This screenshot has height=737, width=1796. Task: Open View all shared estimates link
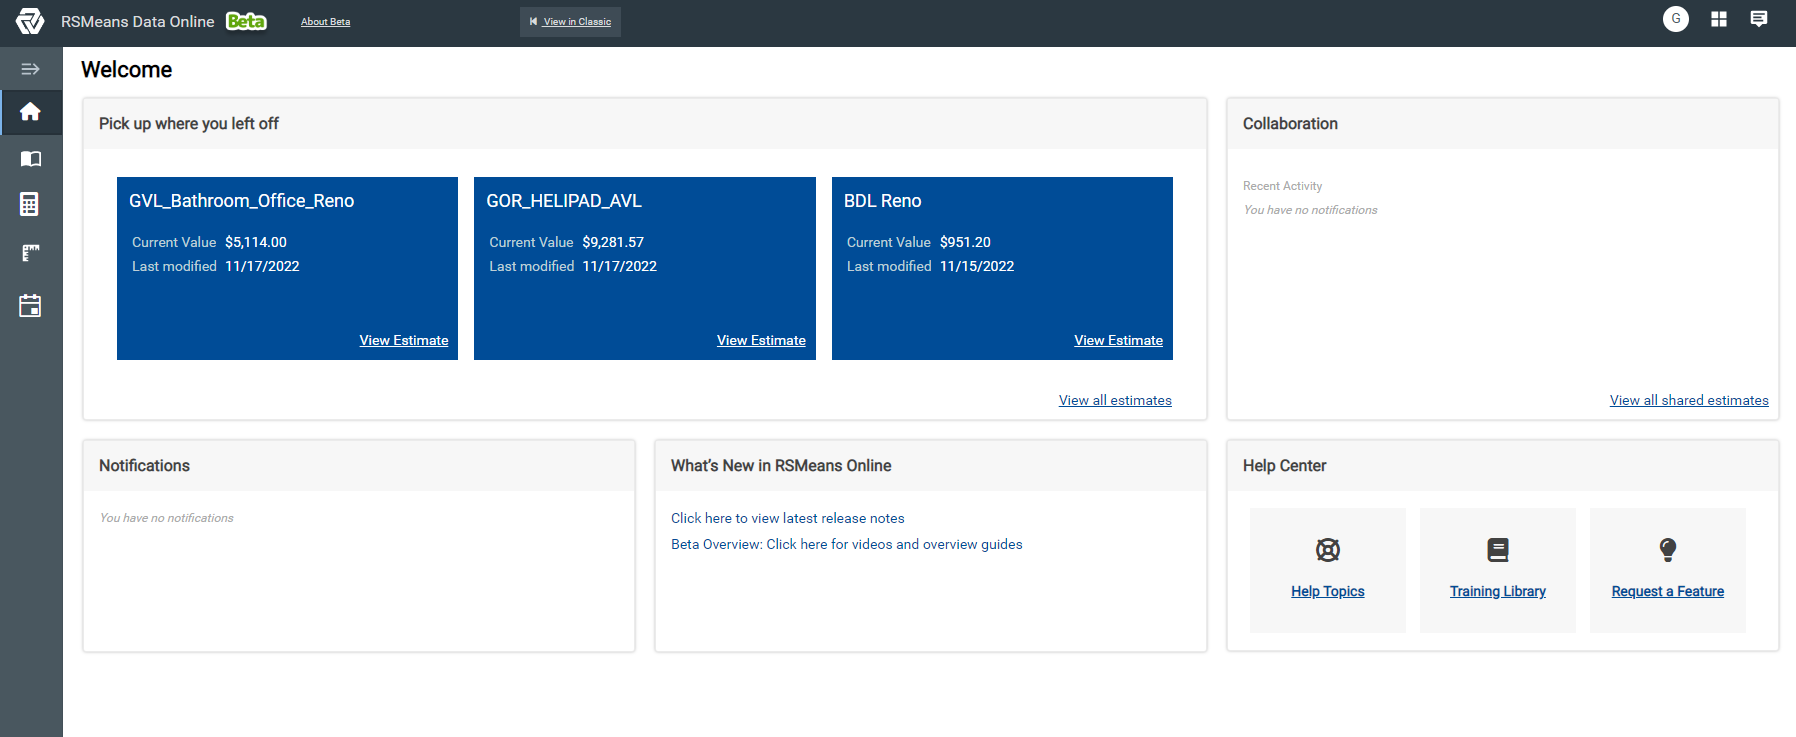pyautogui.click(x=1689, y=400)
